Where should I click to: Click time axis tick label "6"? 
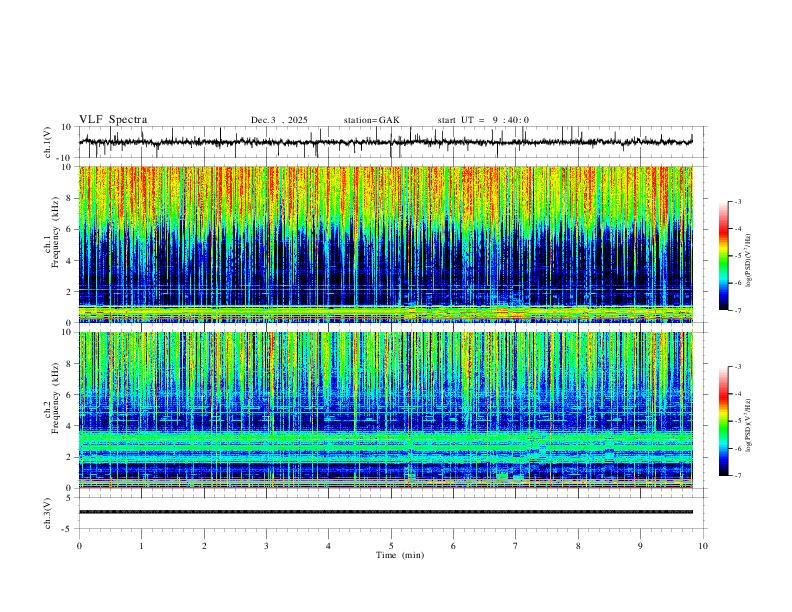coord(454,546)
